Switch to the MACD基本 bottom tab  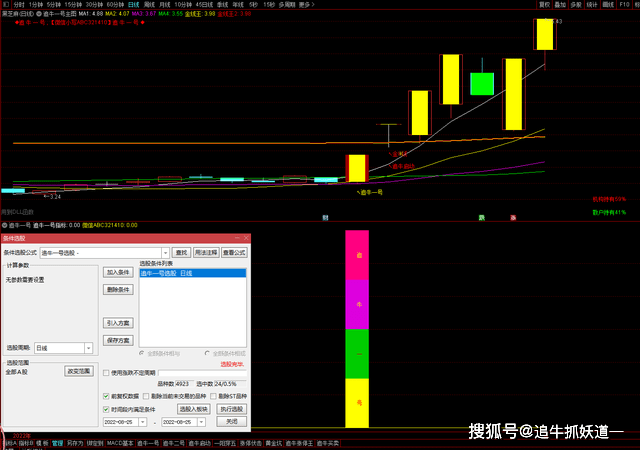(119, 443)
